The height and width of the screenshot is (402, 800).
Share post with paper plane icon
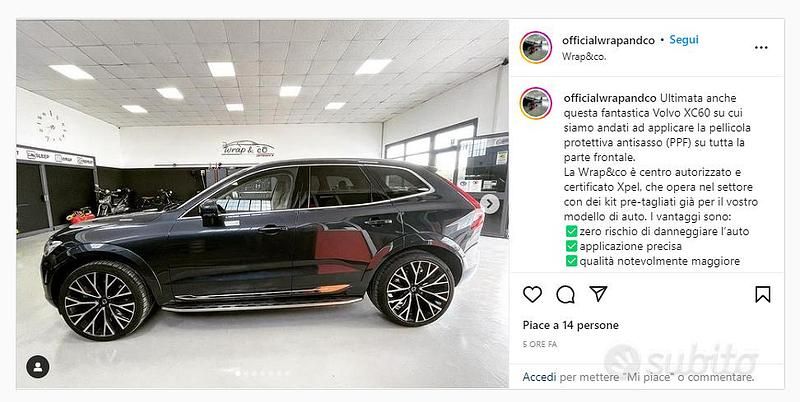pyautogui.click(x=598, y=294)
